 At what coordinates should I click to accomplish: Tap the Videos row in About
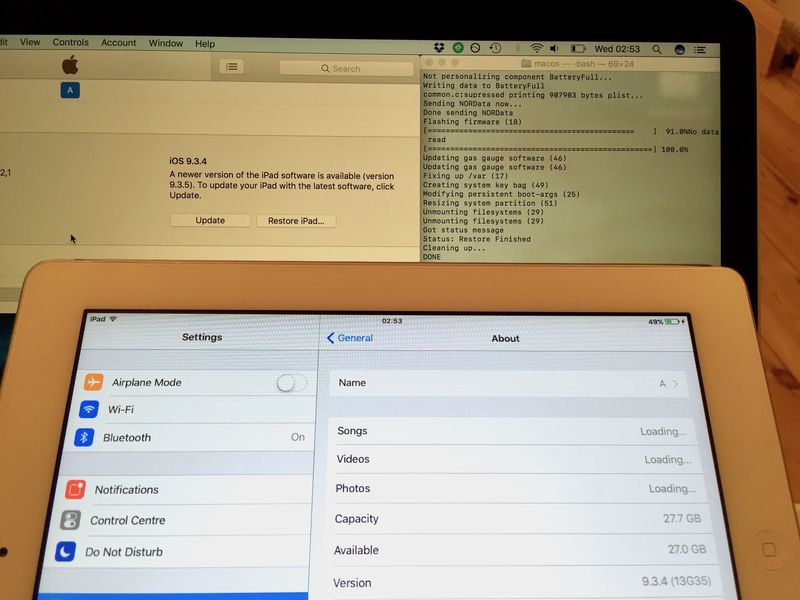pyautogui.click(x=514, y=459)
